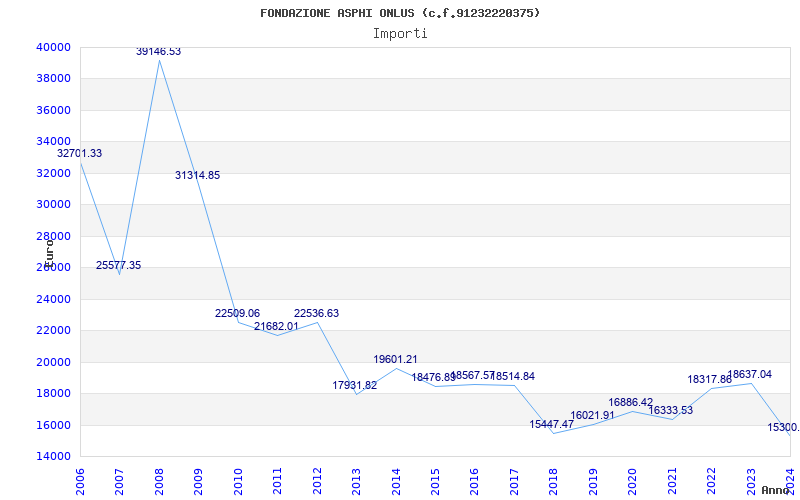Select the data label 39146.53
Viewport: 800px width, 500px height.
[x=158, y=52]
